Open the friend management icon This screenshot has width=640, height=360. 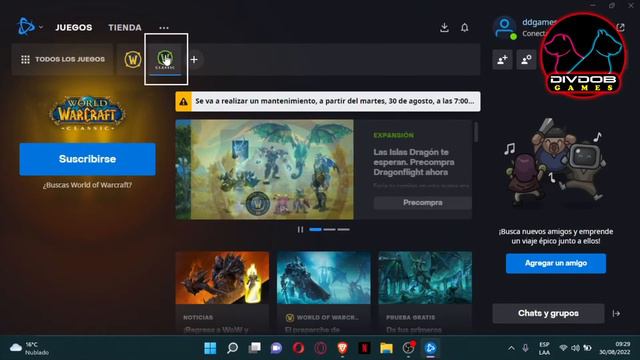tap(527, 60)
